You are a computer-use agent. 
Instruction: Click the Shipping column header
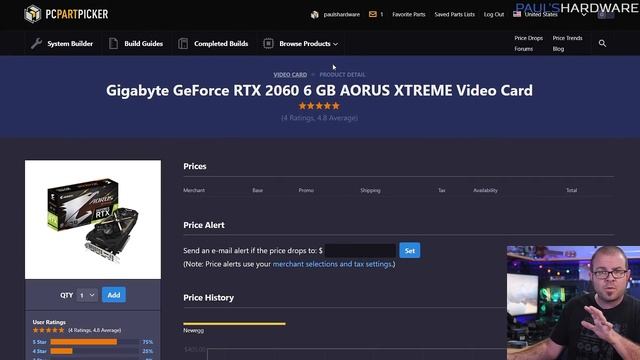[x=370, y=190]
